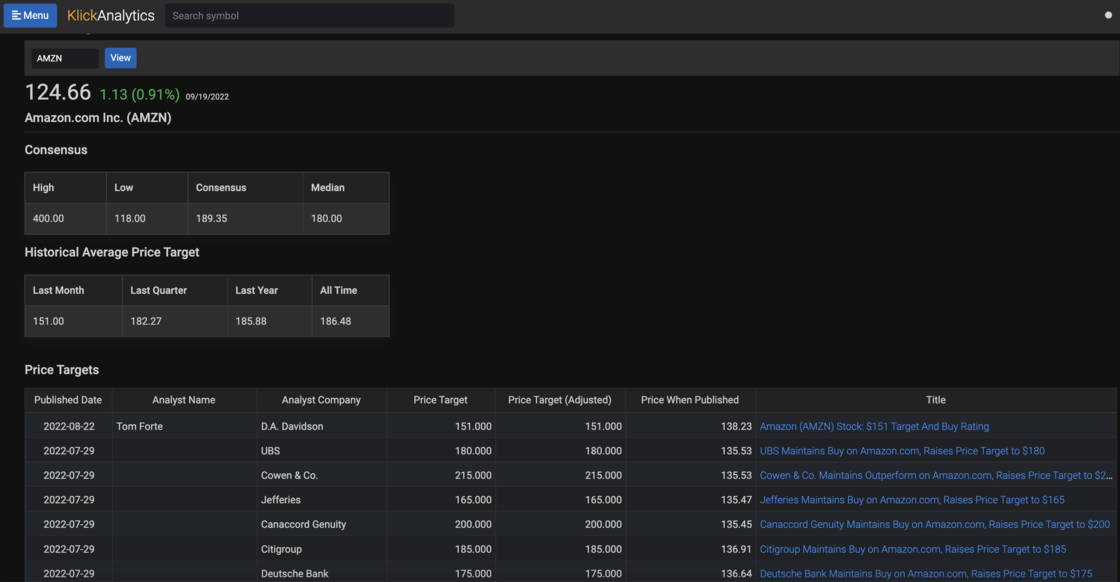Click price when published 138.23
Viewport: 1120px width, 582px height.
pos(736,426)
